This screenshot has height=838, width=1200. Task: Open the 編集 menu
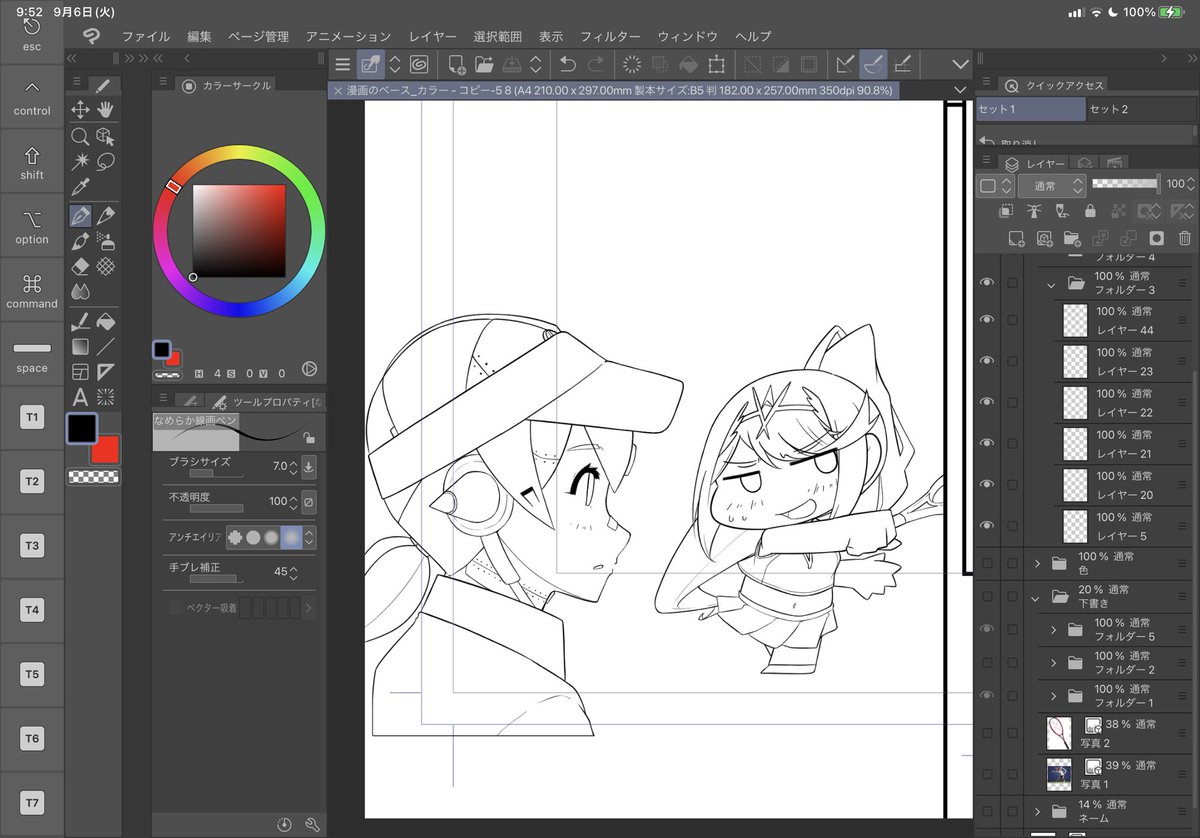click(199, 36)
